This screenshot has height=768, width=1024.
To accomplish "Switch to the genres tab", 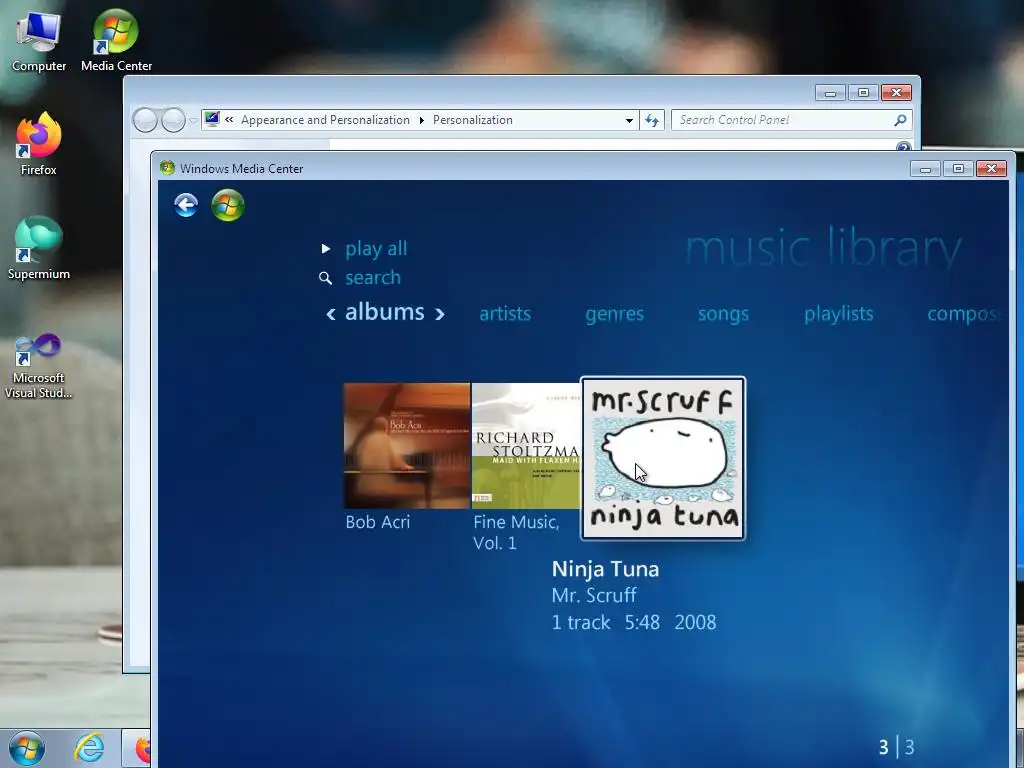I will (615, 314).
